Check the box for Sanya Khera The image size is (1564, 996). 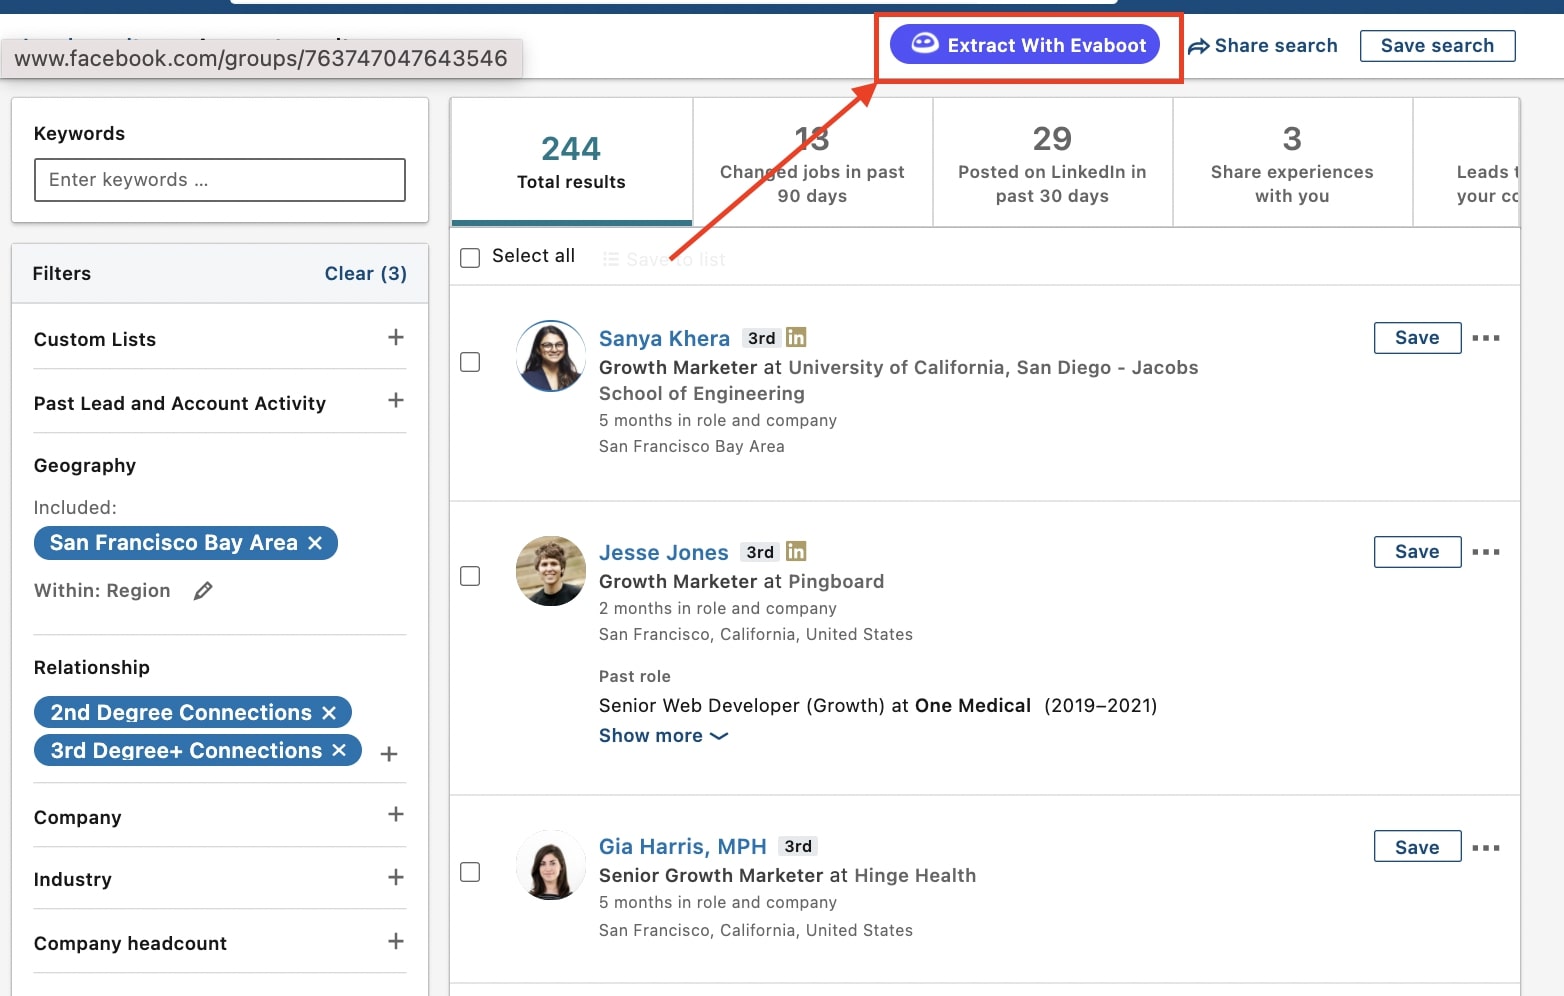(470, 362)
